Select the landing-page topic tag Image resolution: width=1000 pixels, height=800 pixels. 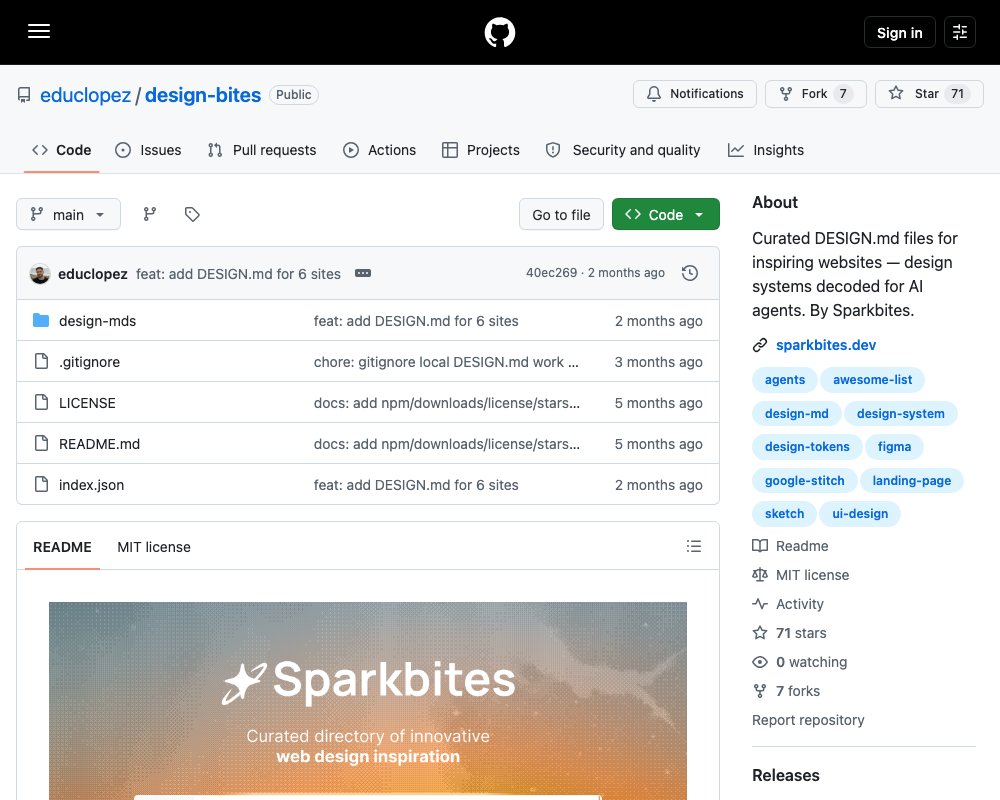point(911,480)
